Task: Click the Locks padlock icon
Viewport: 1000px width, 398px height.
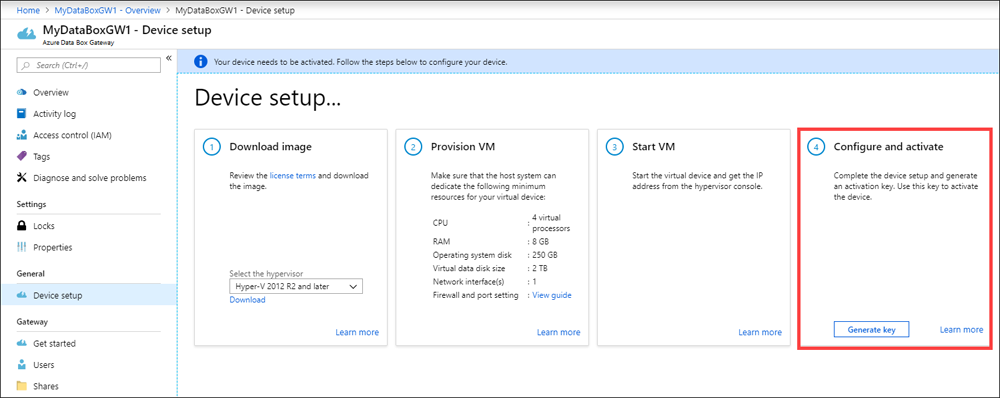Action: [x=22, y=226]
